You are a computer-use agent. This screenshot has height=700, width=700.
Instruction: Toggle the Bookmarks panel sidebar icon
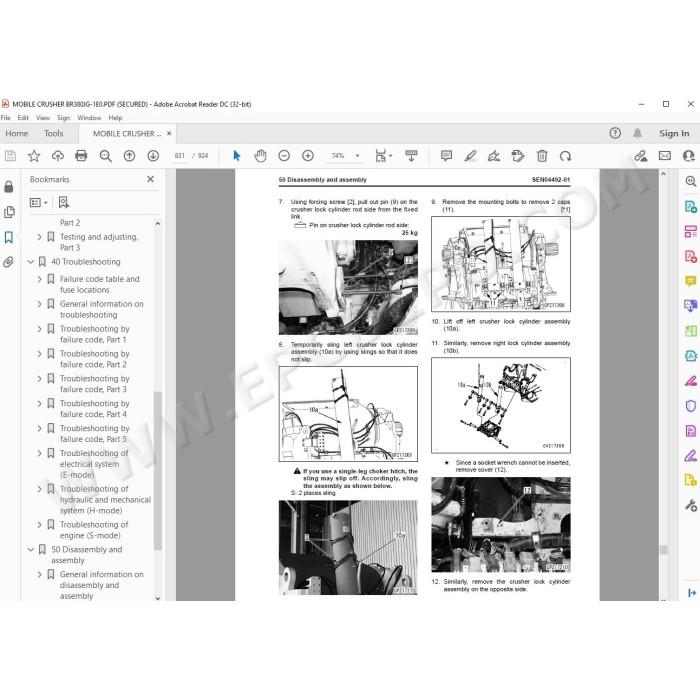9,237
